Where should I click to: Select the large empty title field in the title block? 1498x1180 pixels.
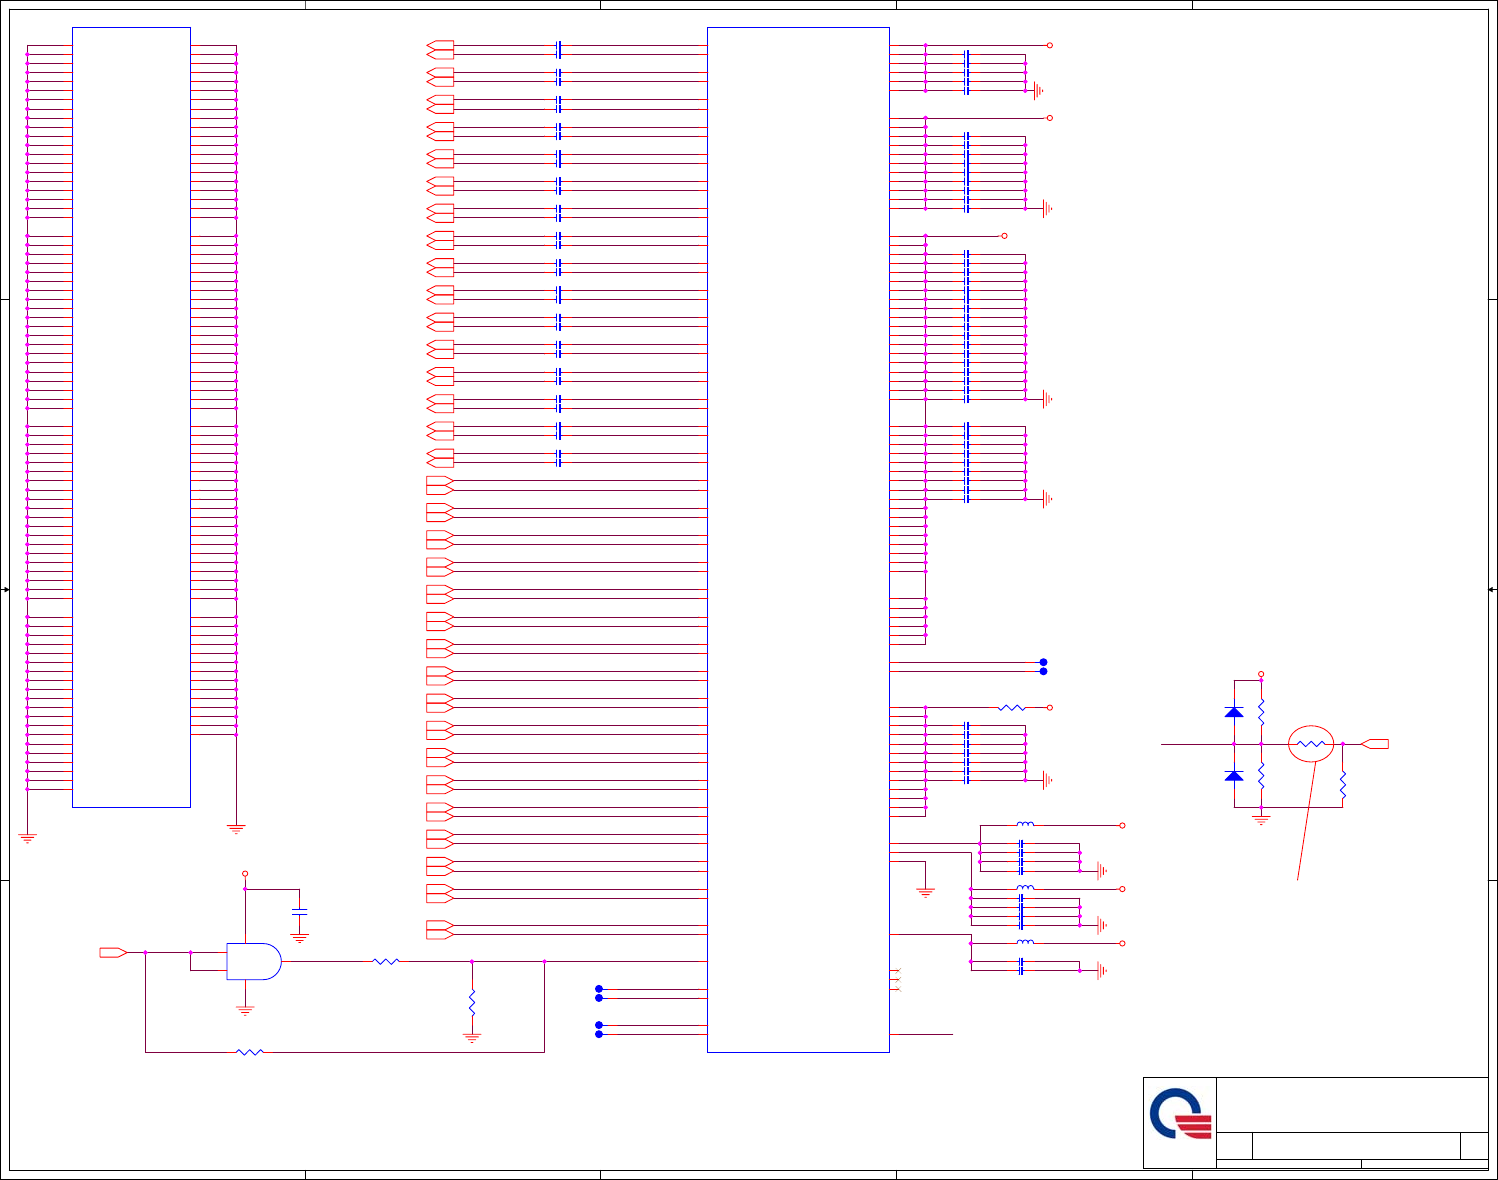pyautogui.click(x=1352, y=1105)
